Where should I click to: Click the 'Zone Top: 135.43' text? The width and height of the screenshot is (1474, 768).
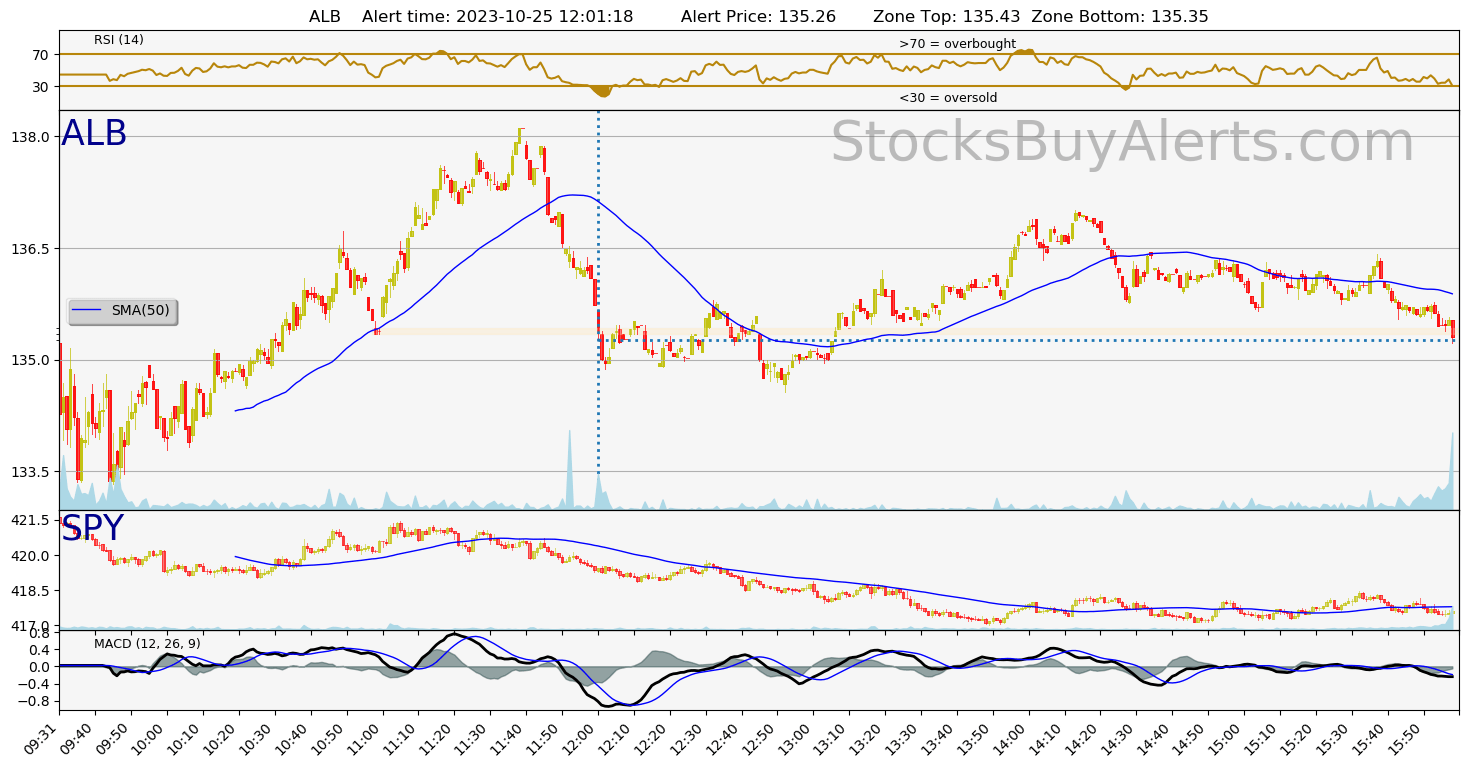pos(947,16)
